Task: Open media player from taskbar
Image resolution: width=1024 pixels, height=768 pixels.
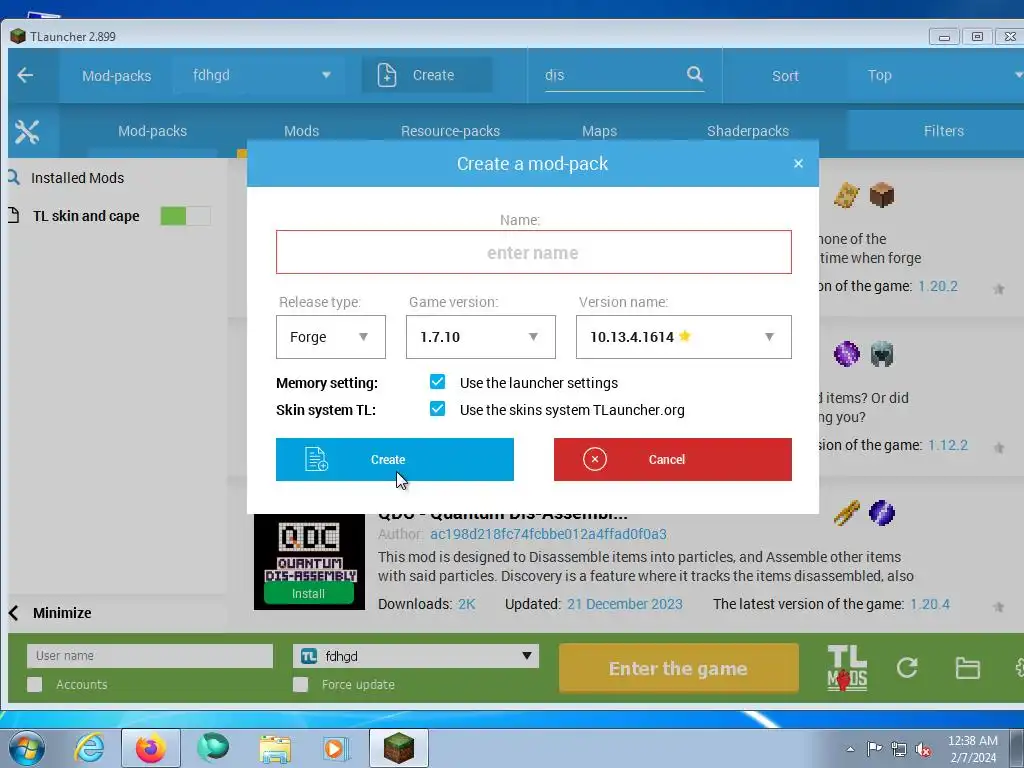Action: (336, 748)
